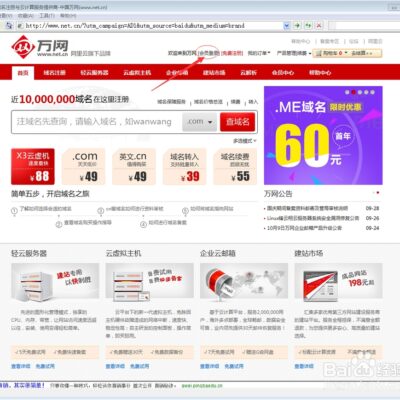This screenshot has height=400, width=400.
Task: Select the 首页 navigation tab
Action: (x=23, y=73)
